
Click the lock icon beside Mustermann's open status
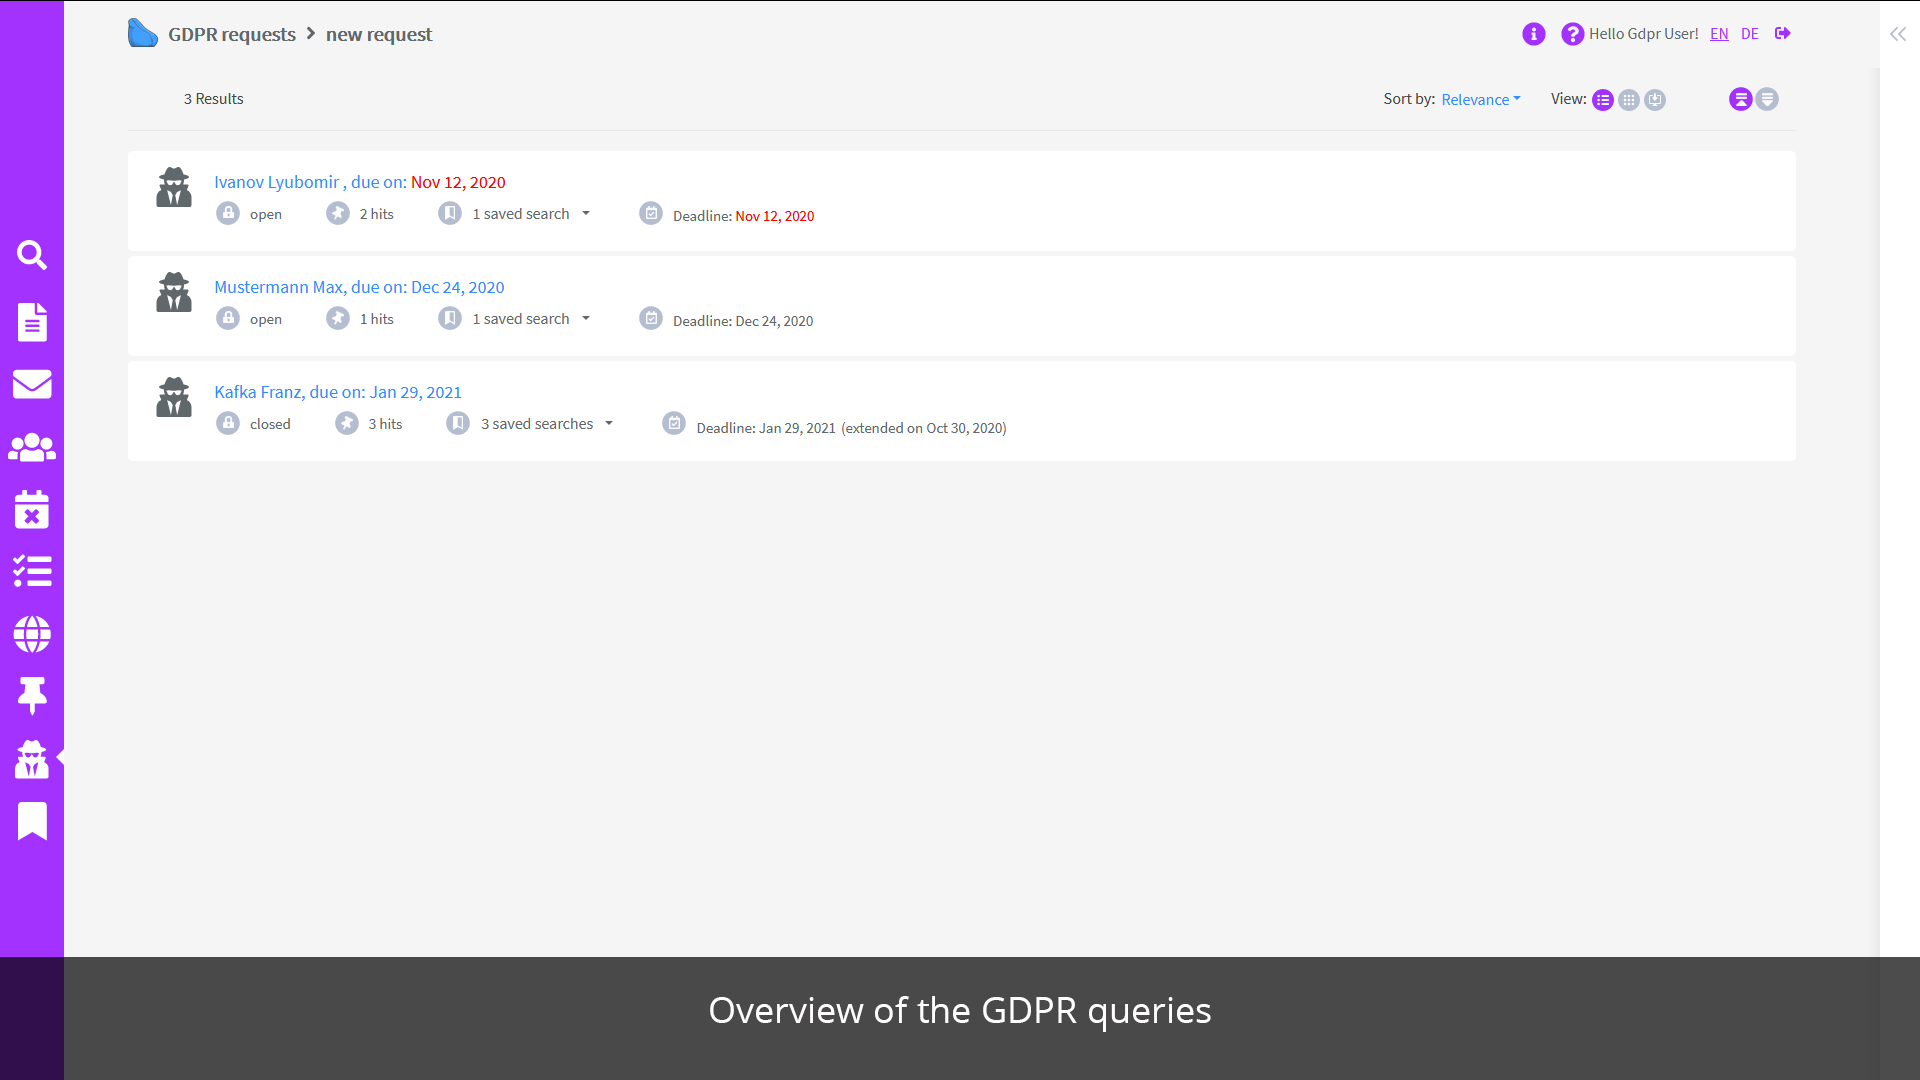coord(228,318)
